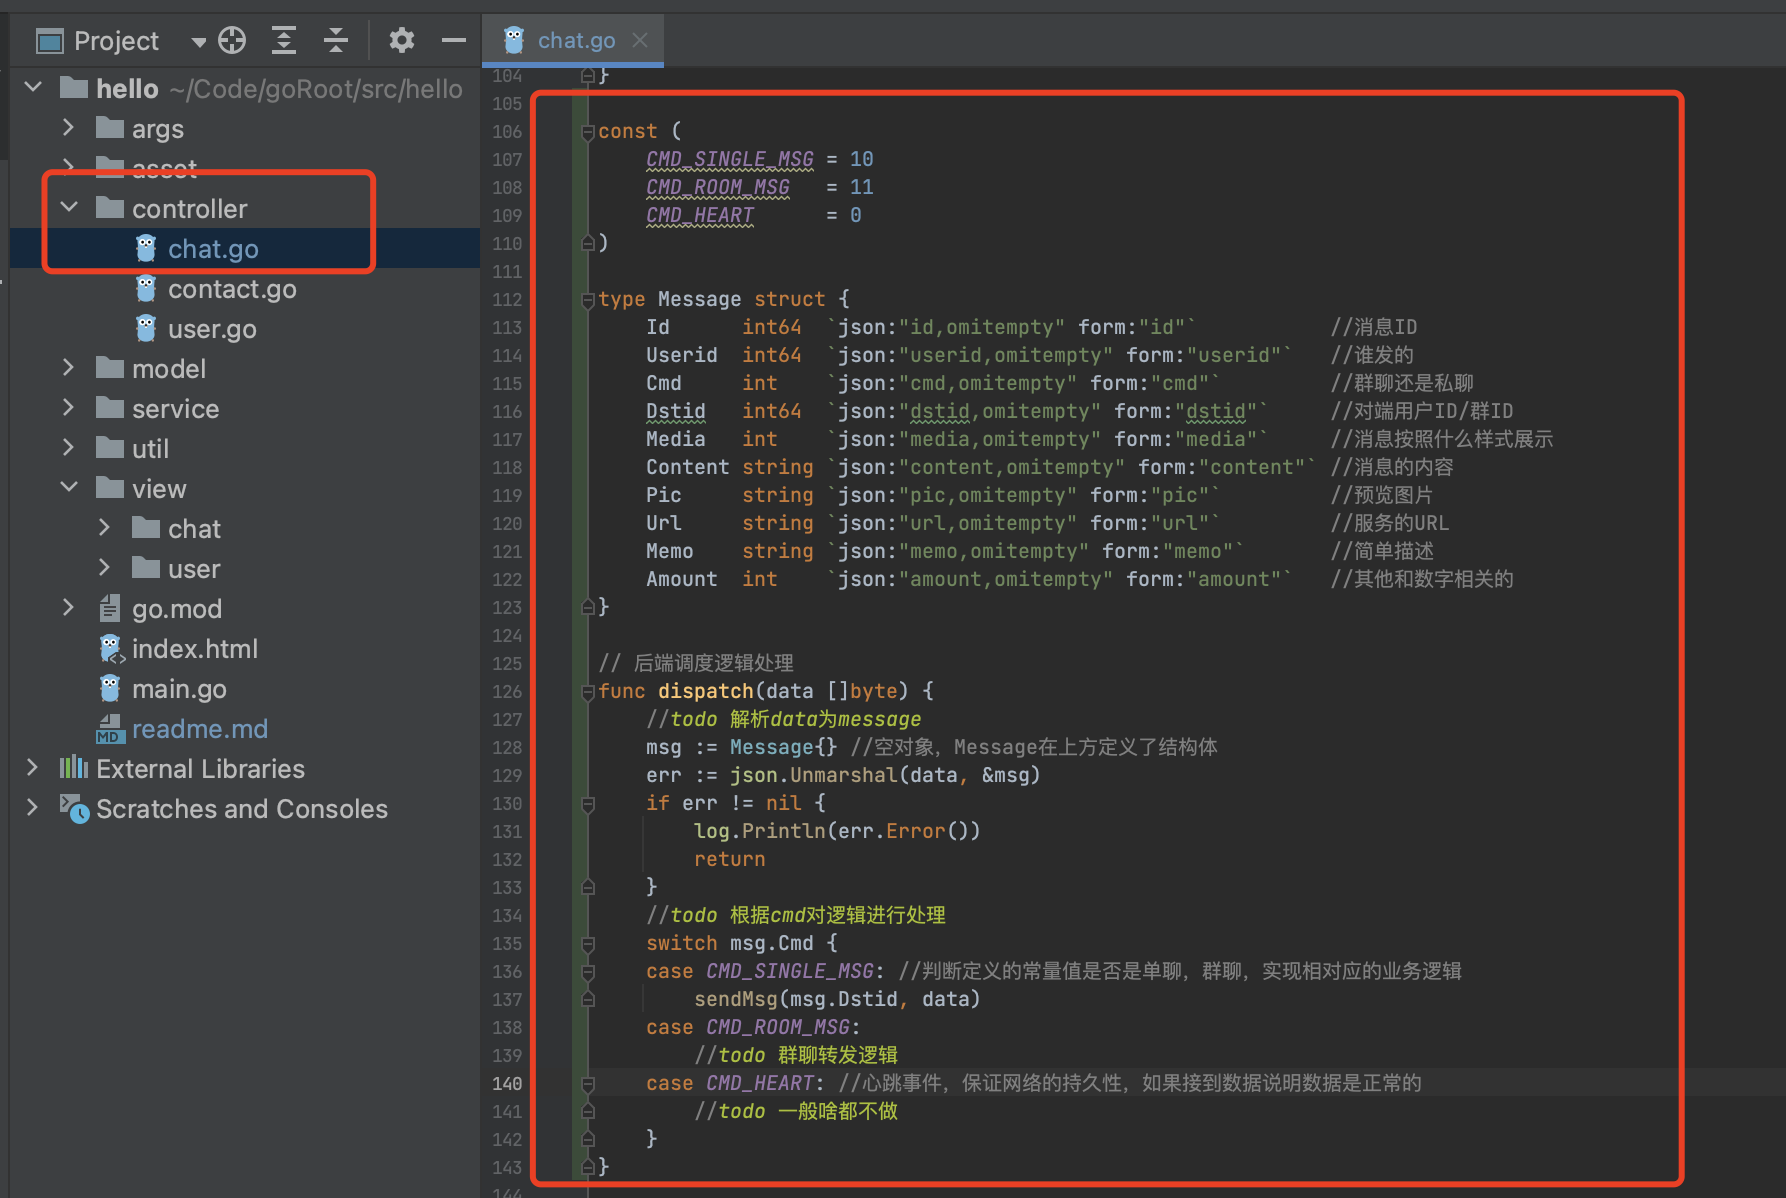Click the gopher icon next to user.go

tap(146, 328)
